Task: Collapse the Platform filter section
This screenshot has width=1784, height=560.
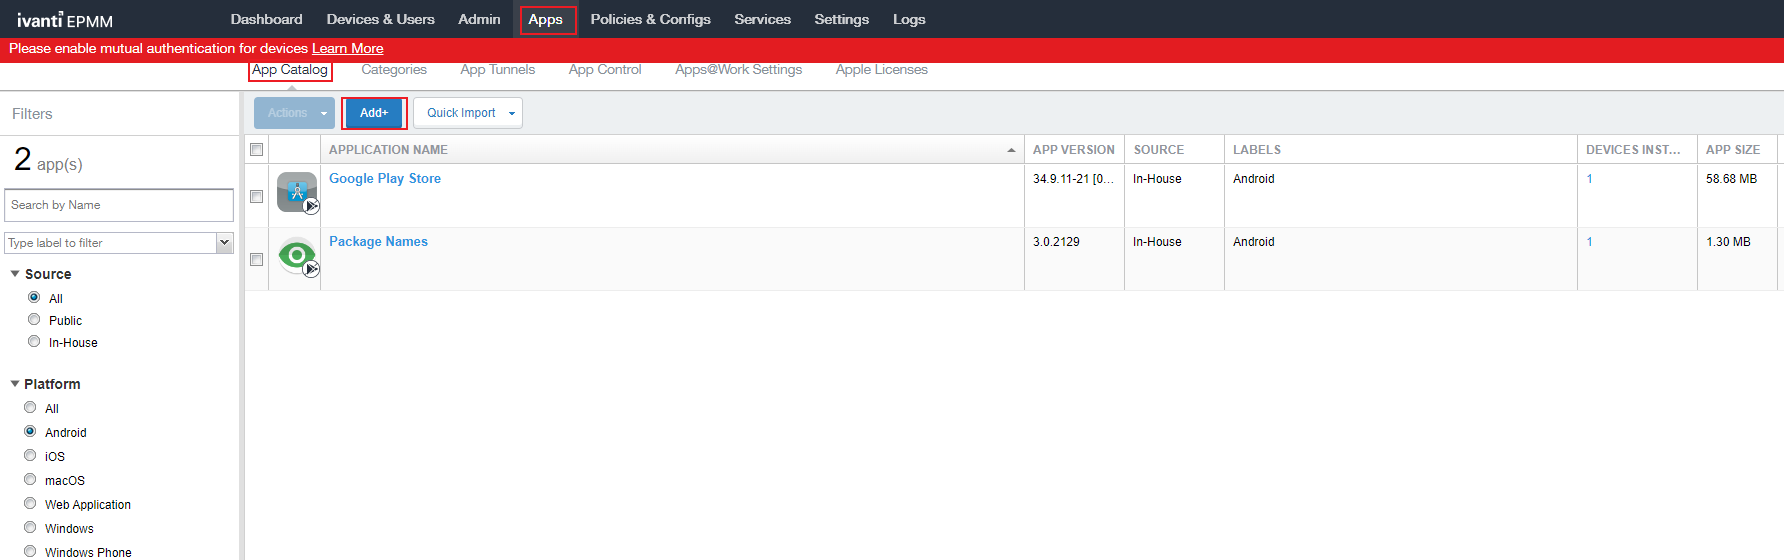Action: (x=15, y=384)
